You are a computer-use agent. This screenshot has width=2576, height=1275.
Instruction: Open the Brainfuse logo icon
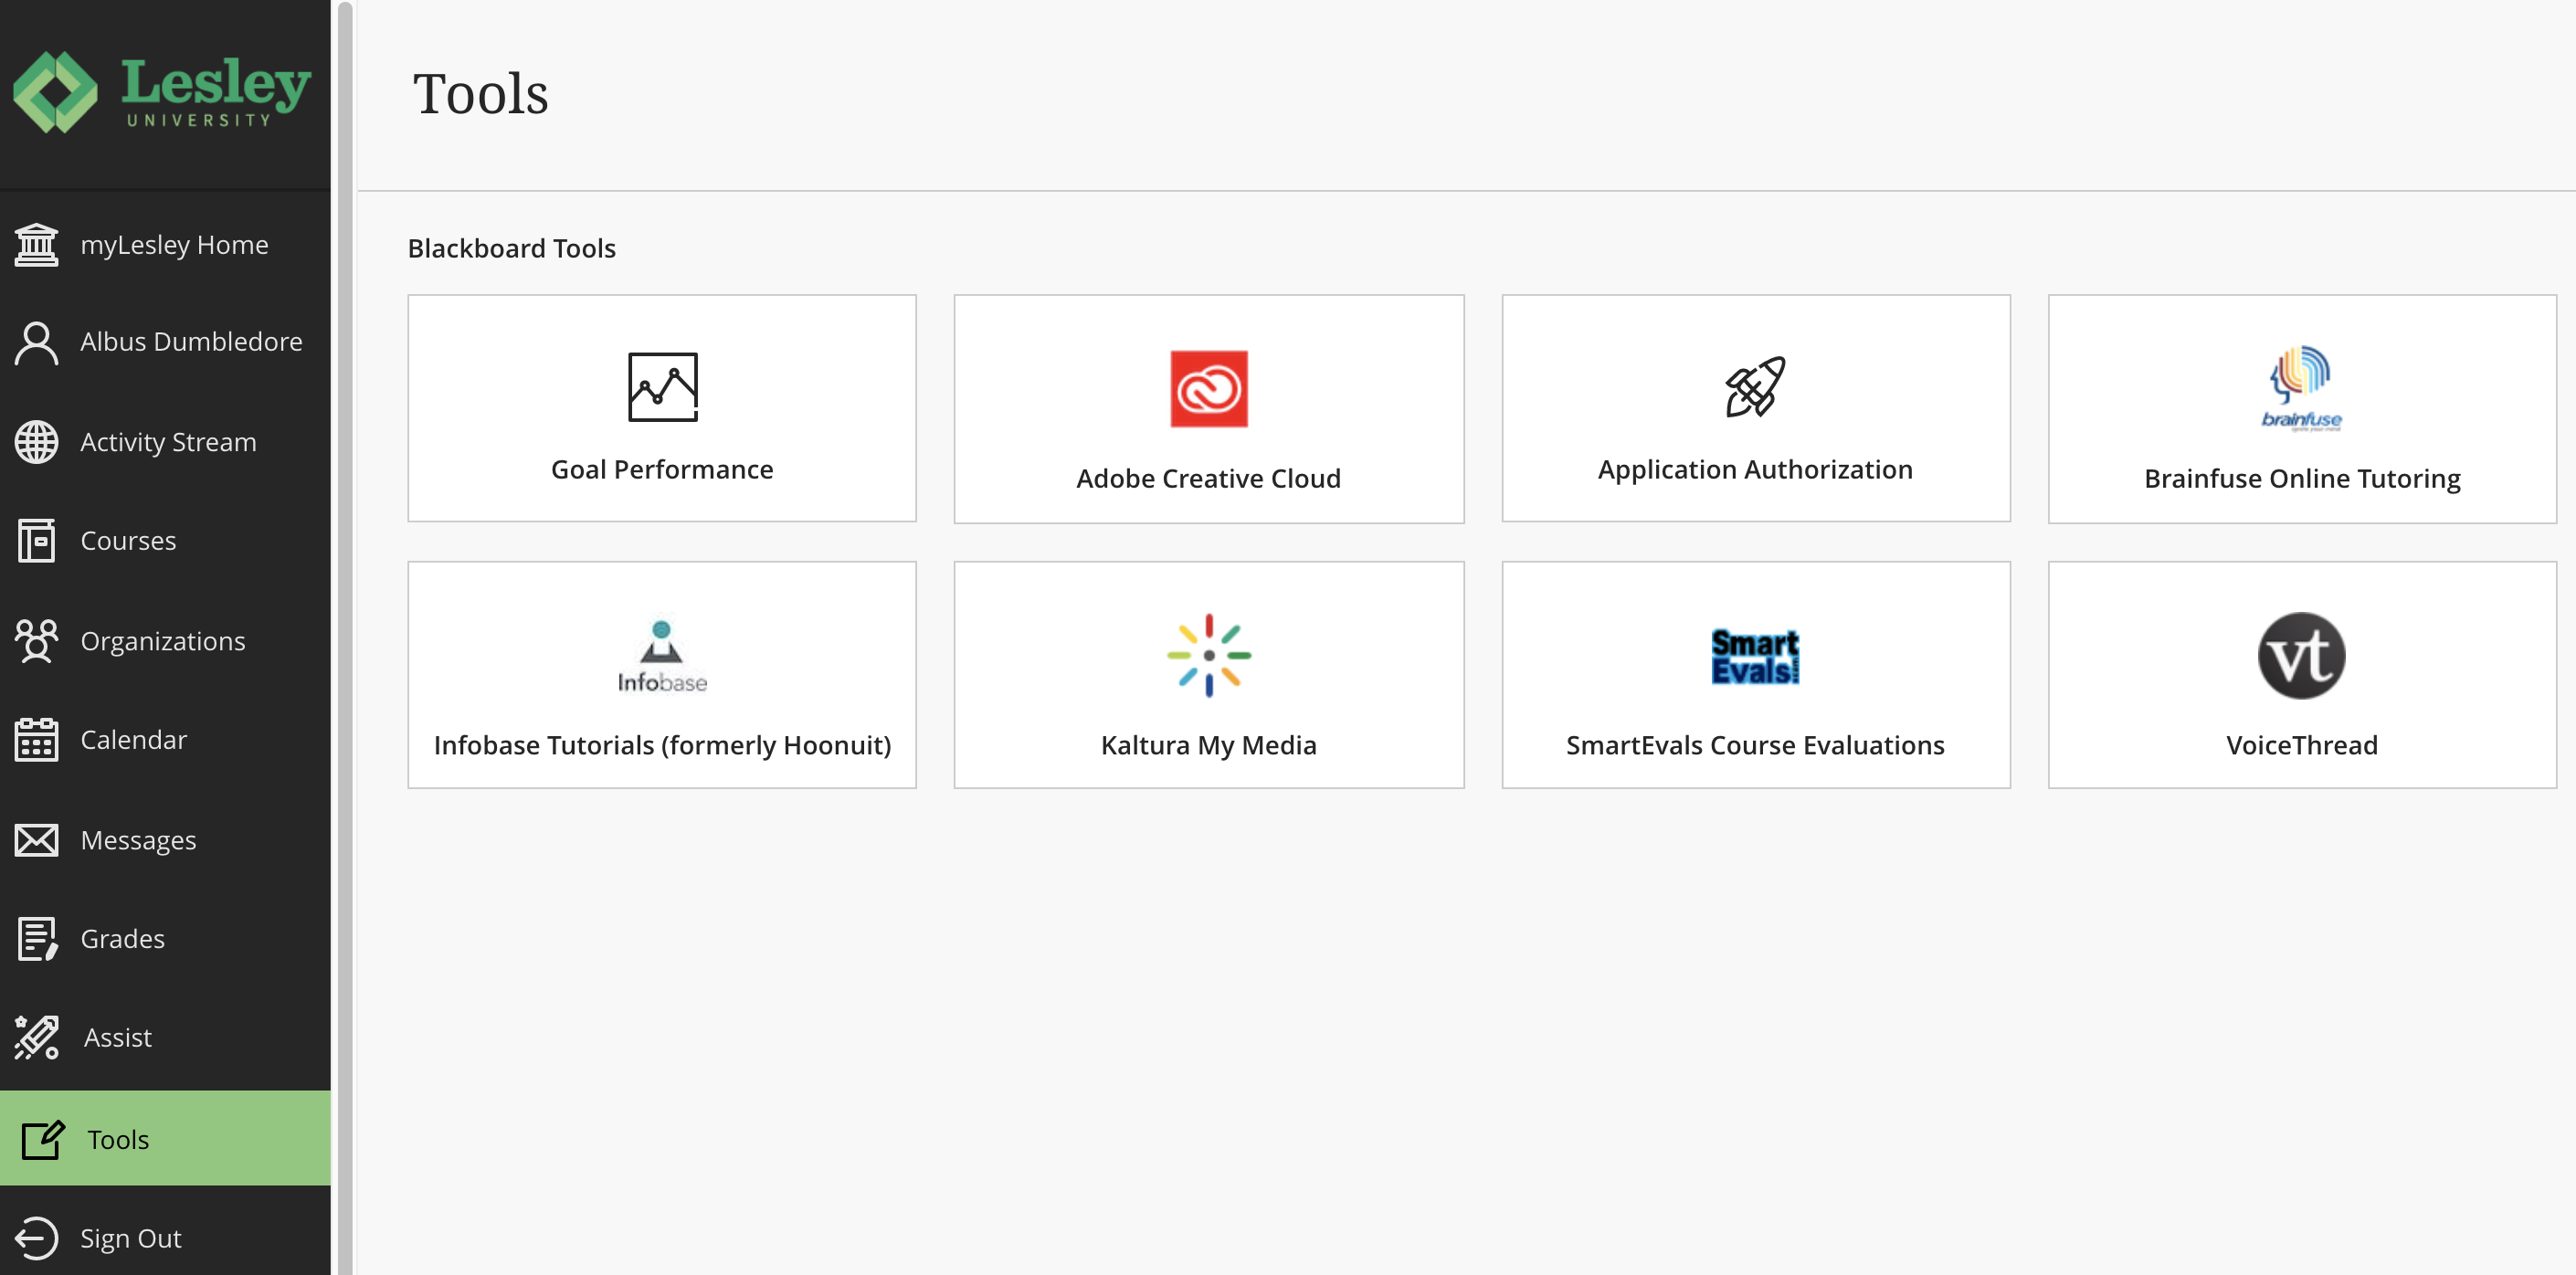click(x=2301, y=389)
